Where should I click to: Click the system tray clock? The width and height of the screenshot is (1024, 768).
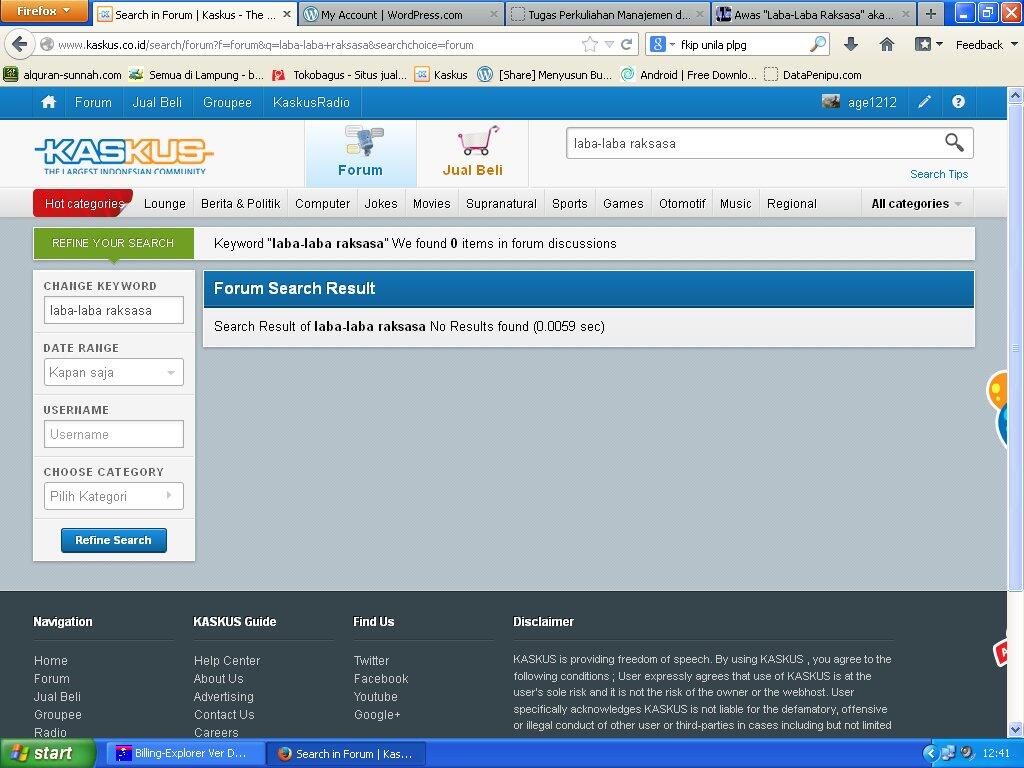click(996, 754)
